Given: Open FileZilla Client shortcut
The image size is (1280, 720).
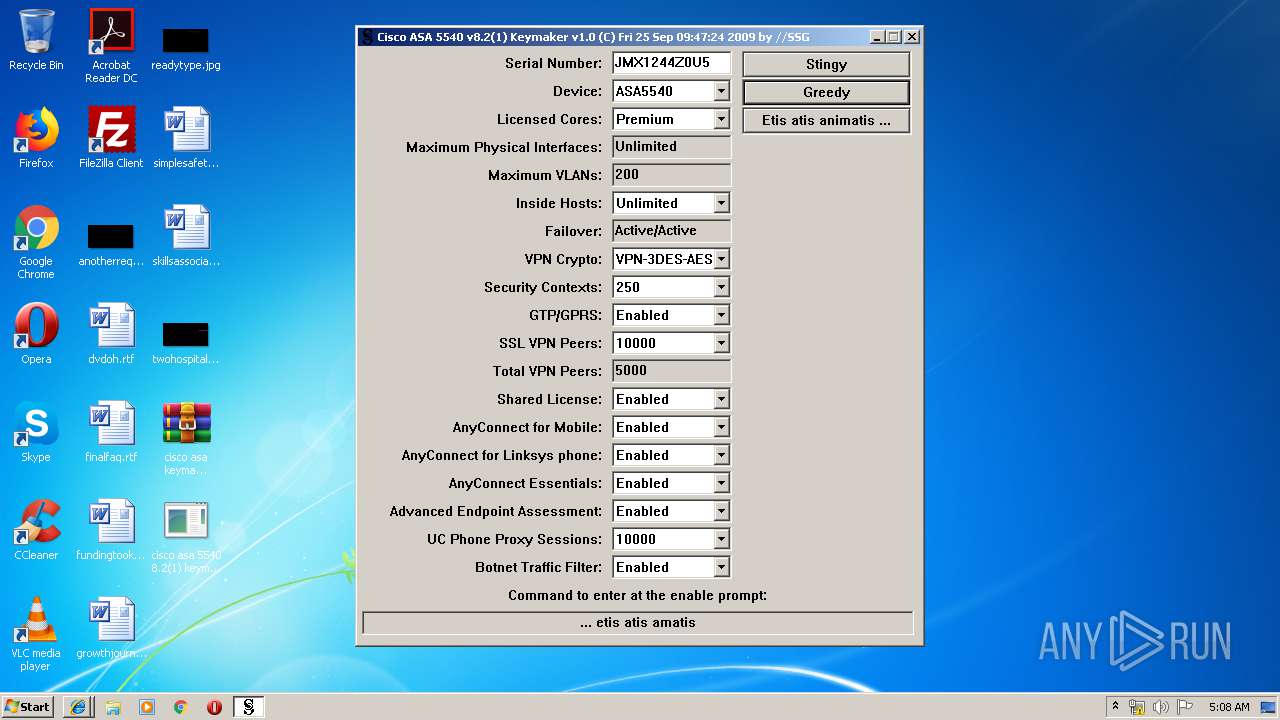Looking at the screenshot, I should click(111, 138).
